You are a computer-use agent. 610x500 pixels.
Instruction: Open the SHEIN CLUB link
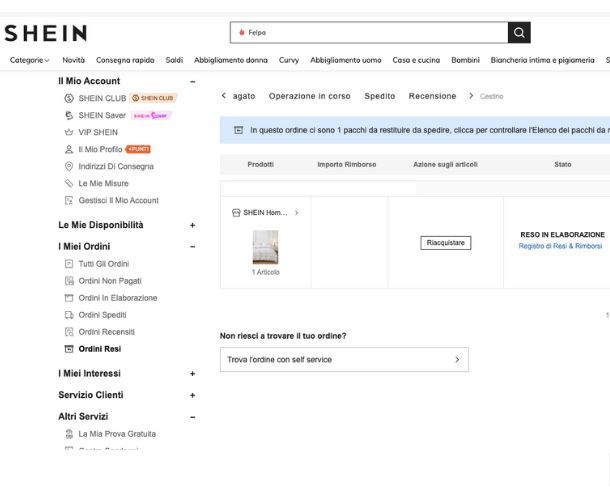[x=102, y=98]
